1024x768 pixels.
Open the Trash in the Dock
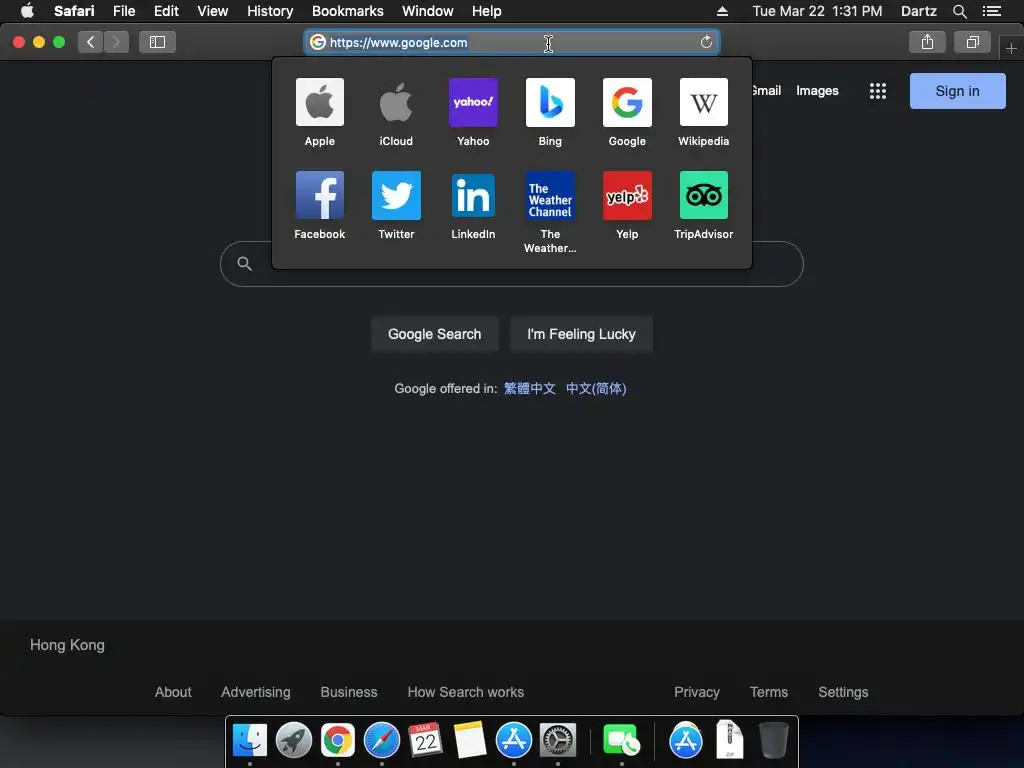coord(774,740)
